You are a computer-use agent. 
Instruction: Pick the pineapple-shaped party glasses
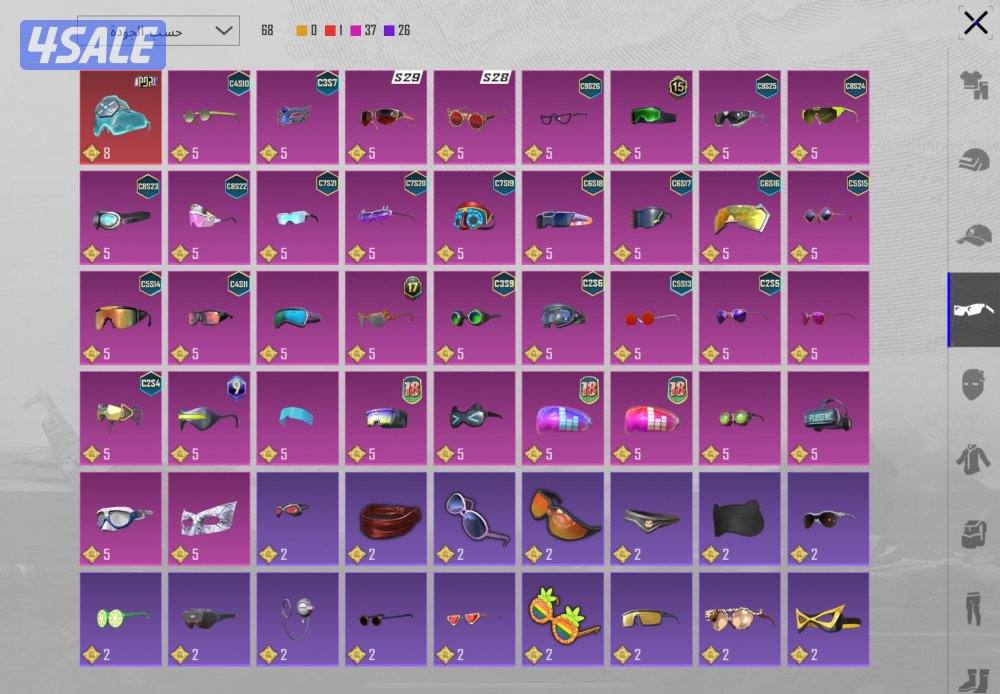[562, 618]
